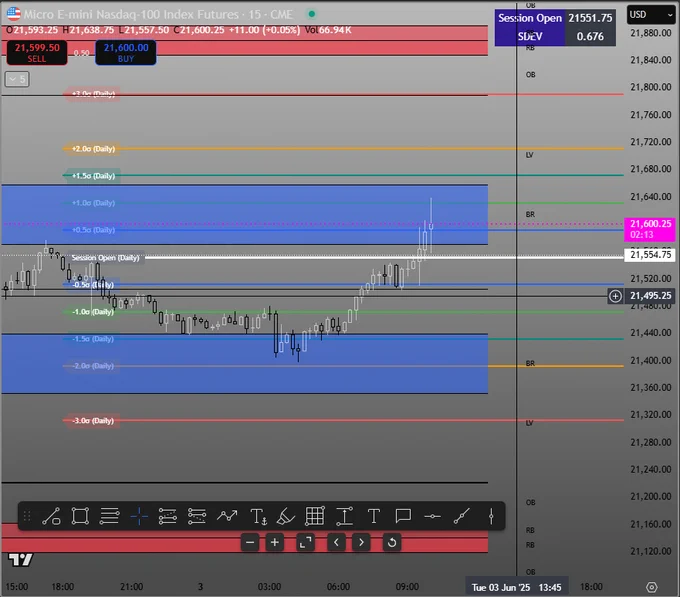Select the +1.0σ (Daily) line label
Image resolution: width=680 pixels, height=597 pixels.
click(x=92, y=203)
